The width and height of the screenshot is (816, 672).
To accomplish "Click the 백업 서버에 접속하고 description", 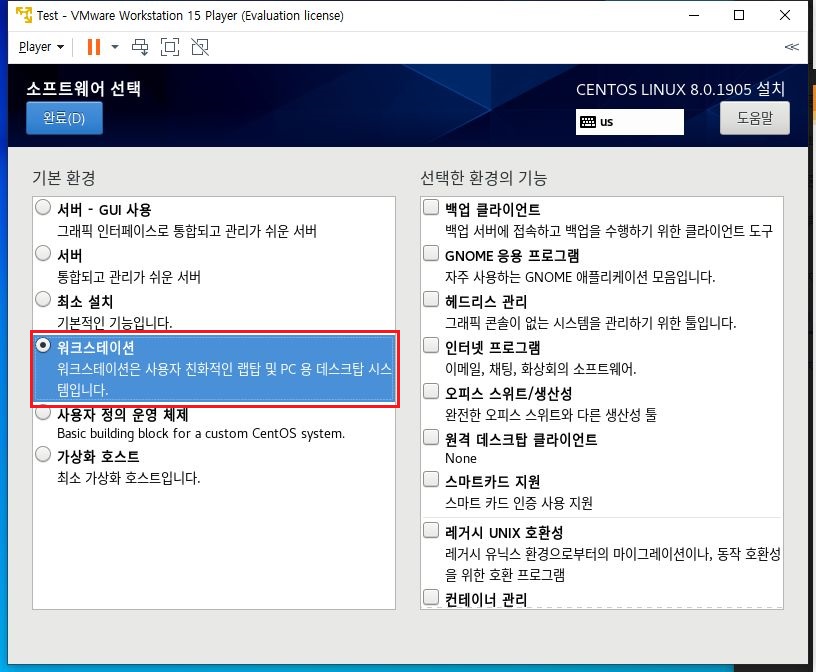I will (x=609, y=231).
